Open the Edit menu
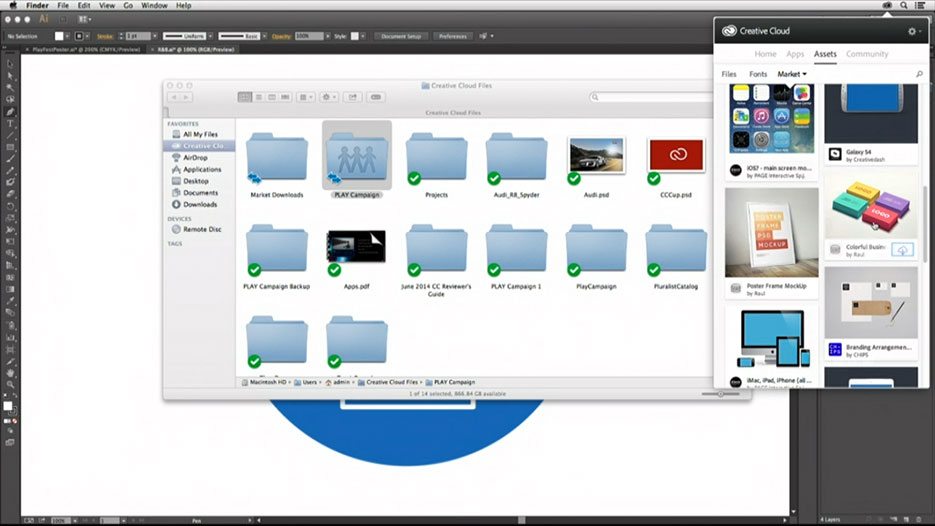This screenshot has width=935, height=526. [84, 5]
